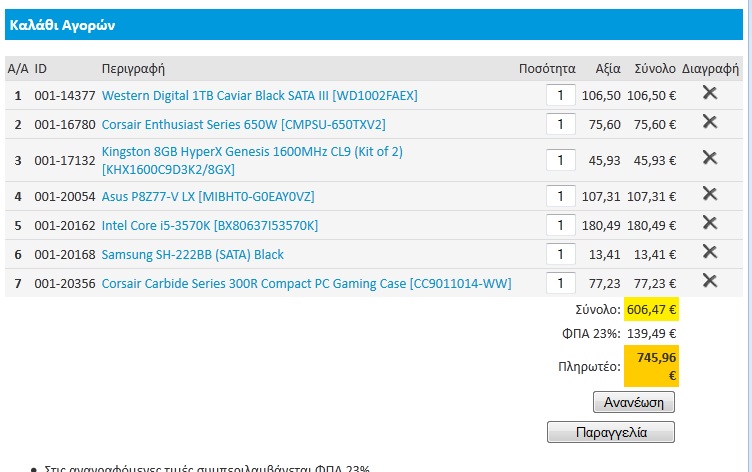
Task: Remove Samsung SH-222BB from cart
Action: click(710, 251)
